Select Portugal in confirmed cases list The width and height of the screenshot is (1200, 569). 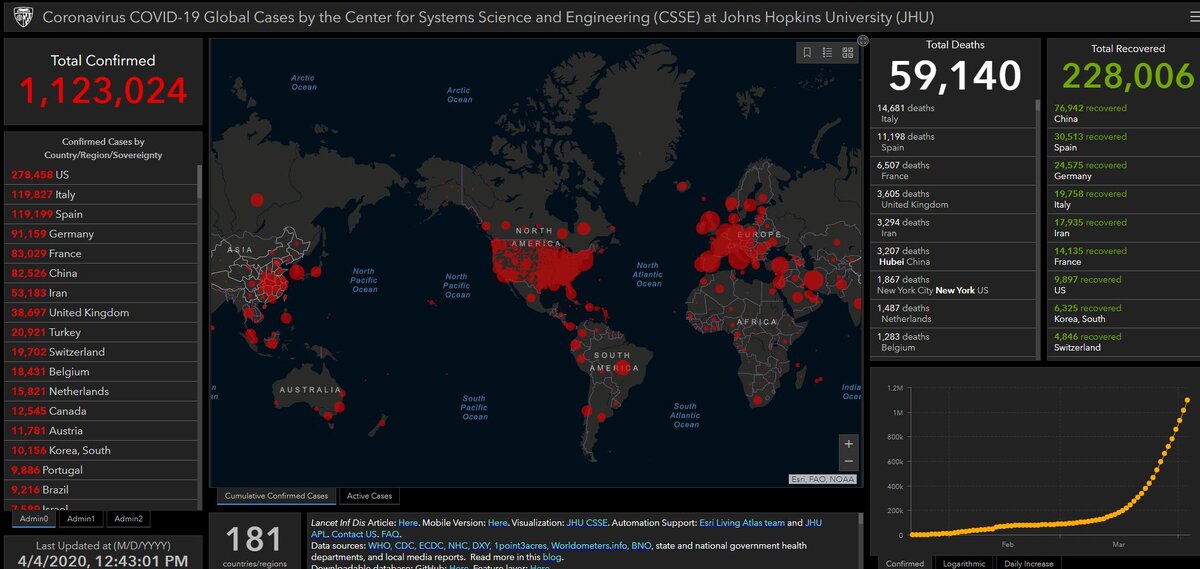[x=101, y=469]
